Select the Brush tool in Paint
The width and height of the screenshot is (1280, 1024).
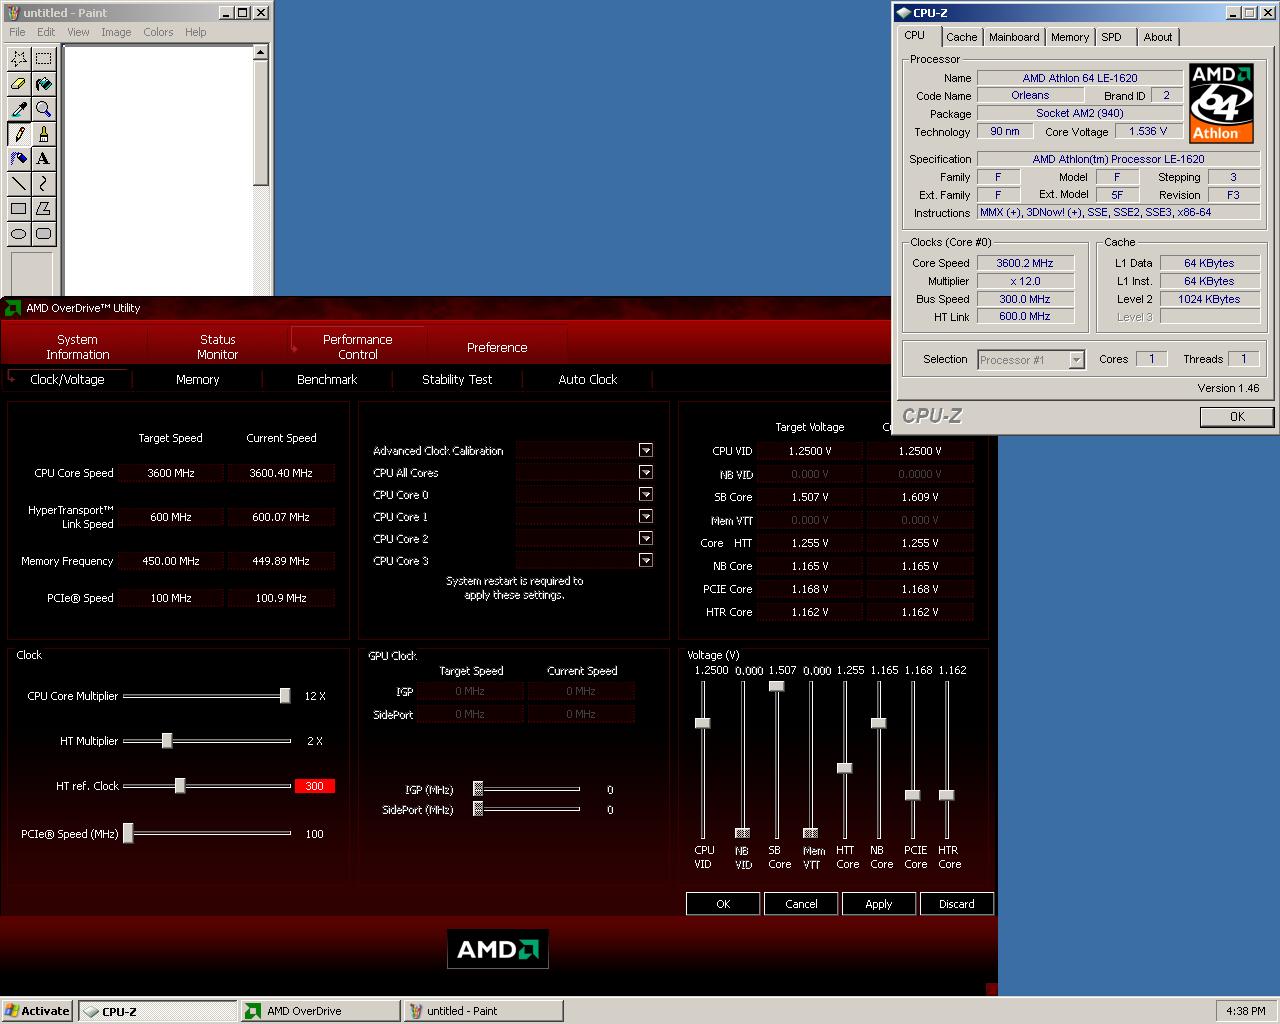click(44, 134)
